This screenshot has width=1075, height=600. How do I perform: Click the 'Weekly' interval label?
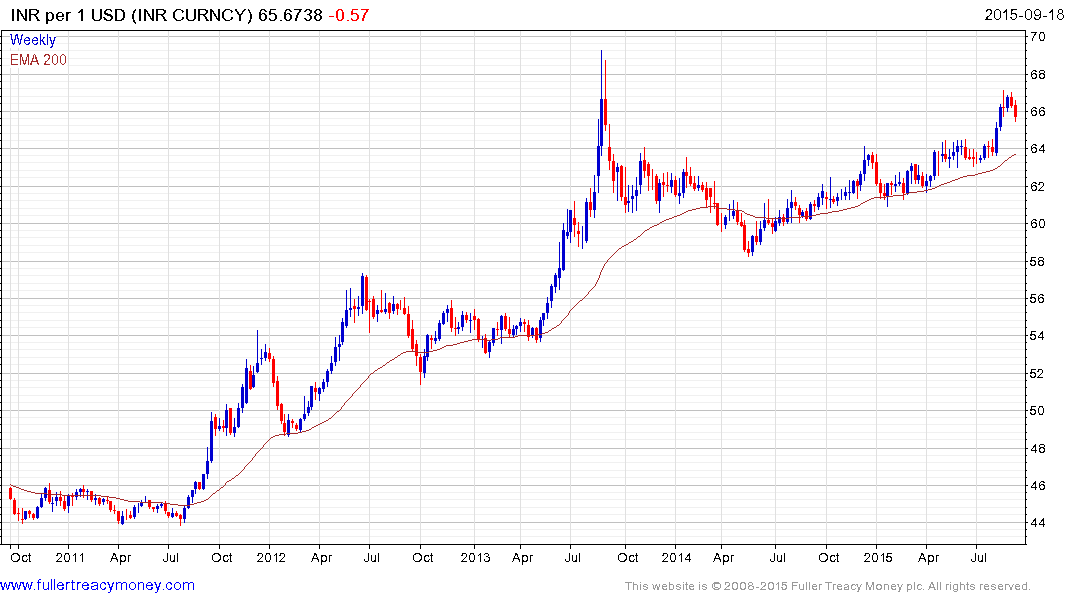[32, 40]
